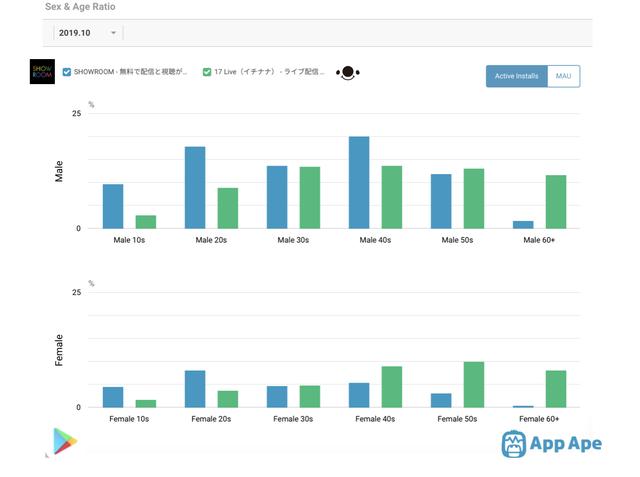Image resolution: width=640 pixels, height=477 pixels.
Task: Click the green Female 50s bar
Action: click(474, 384)
